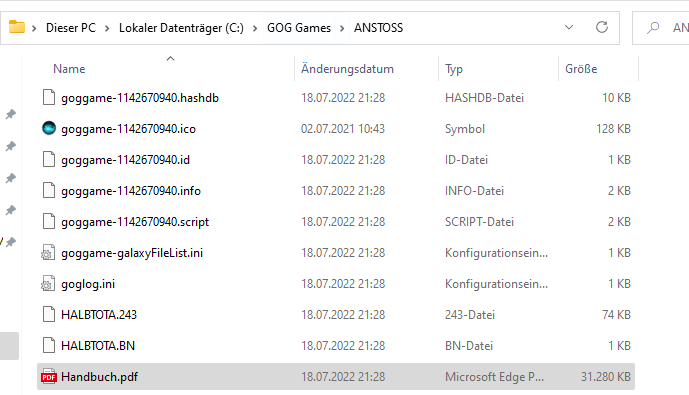
Task: Select file name goglog.ini
Action: (88, 284)
